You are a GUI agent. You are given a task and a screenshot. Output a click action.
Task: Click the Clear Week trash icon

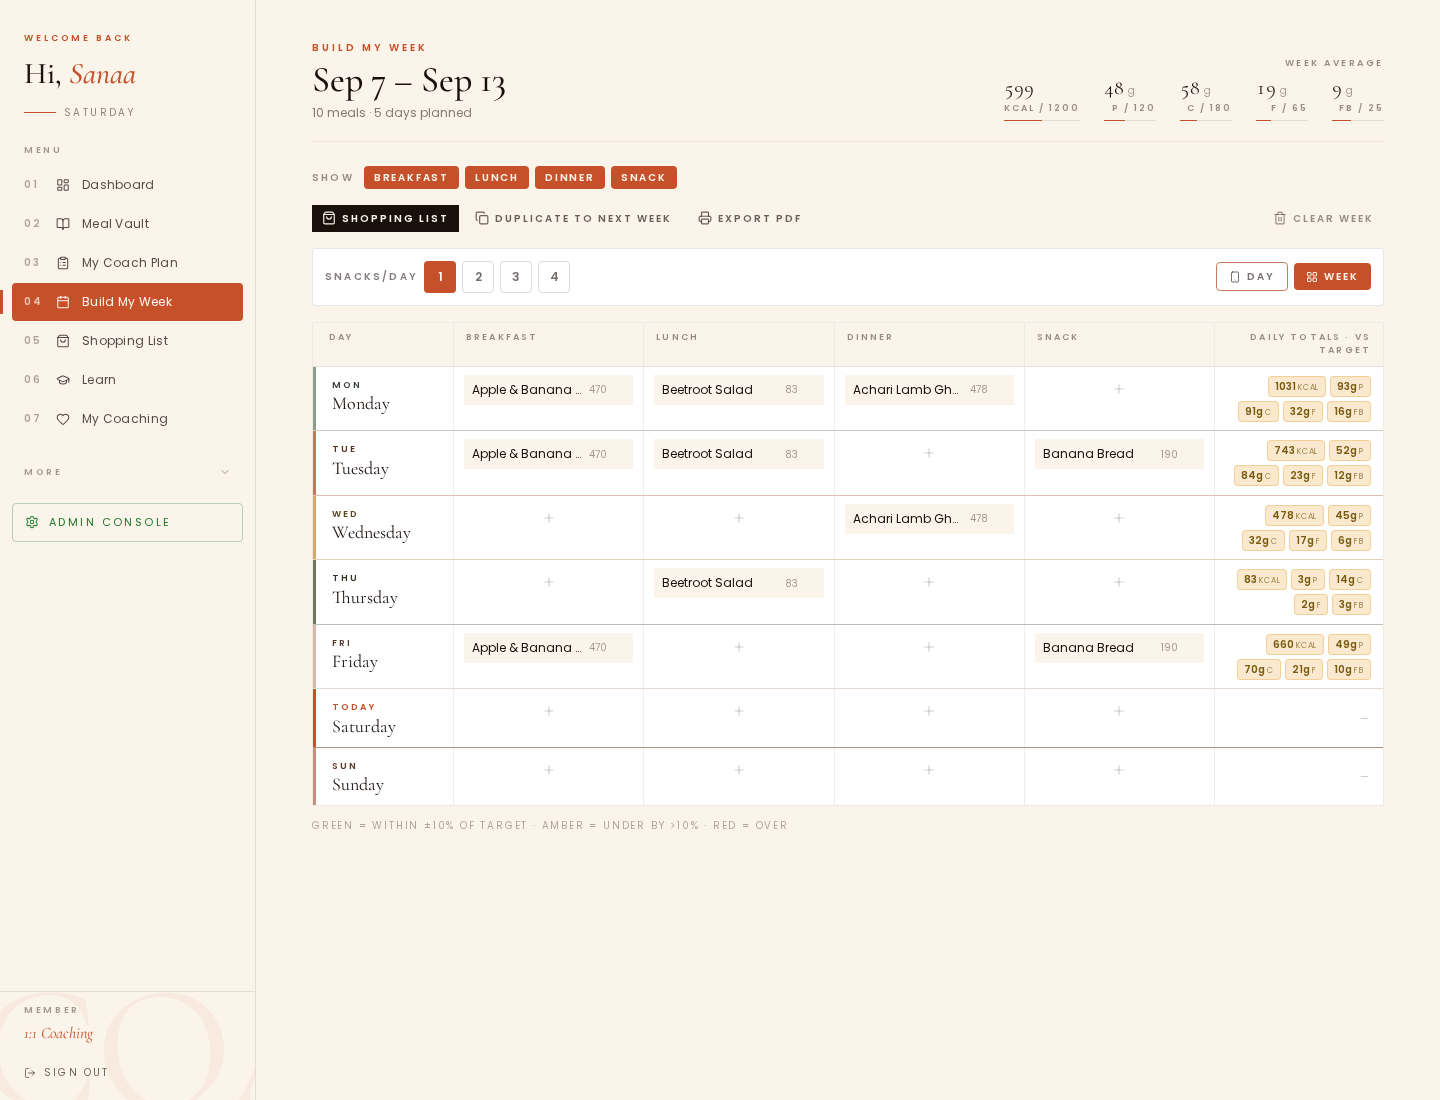pos(1280,218)
